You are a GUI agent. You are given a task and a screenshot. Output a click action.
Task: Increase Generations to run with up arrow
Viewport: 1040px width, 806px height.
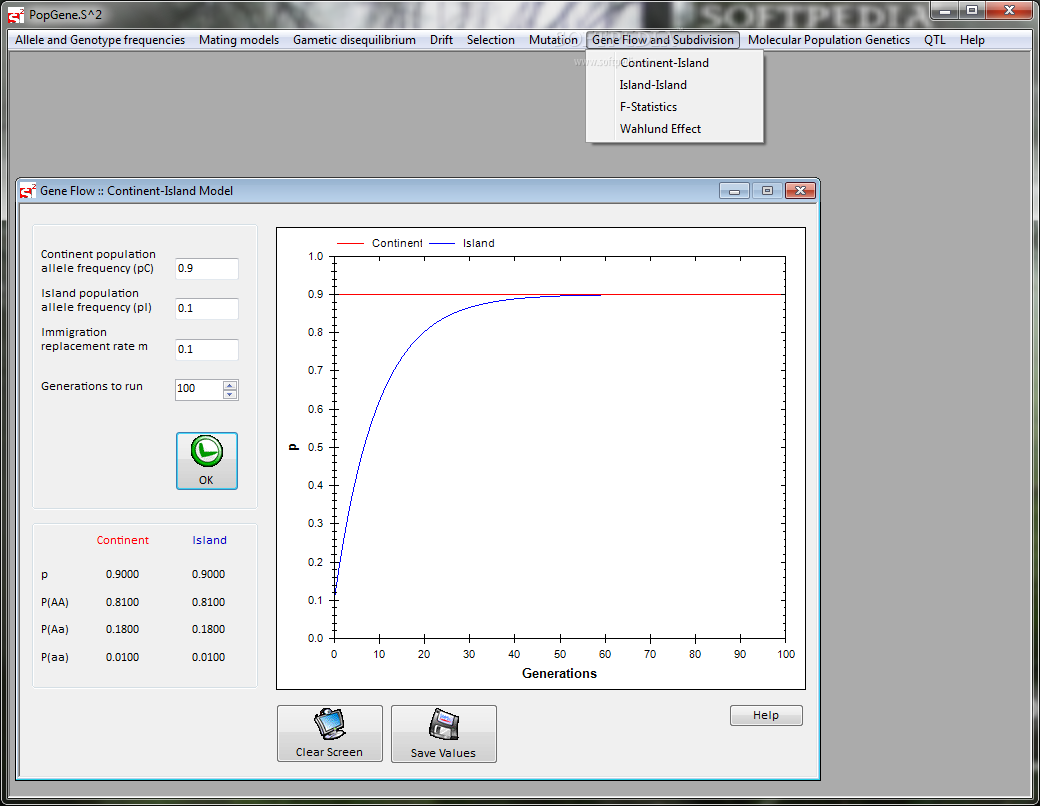229,385
